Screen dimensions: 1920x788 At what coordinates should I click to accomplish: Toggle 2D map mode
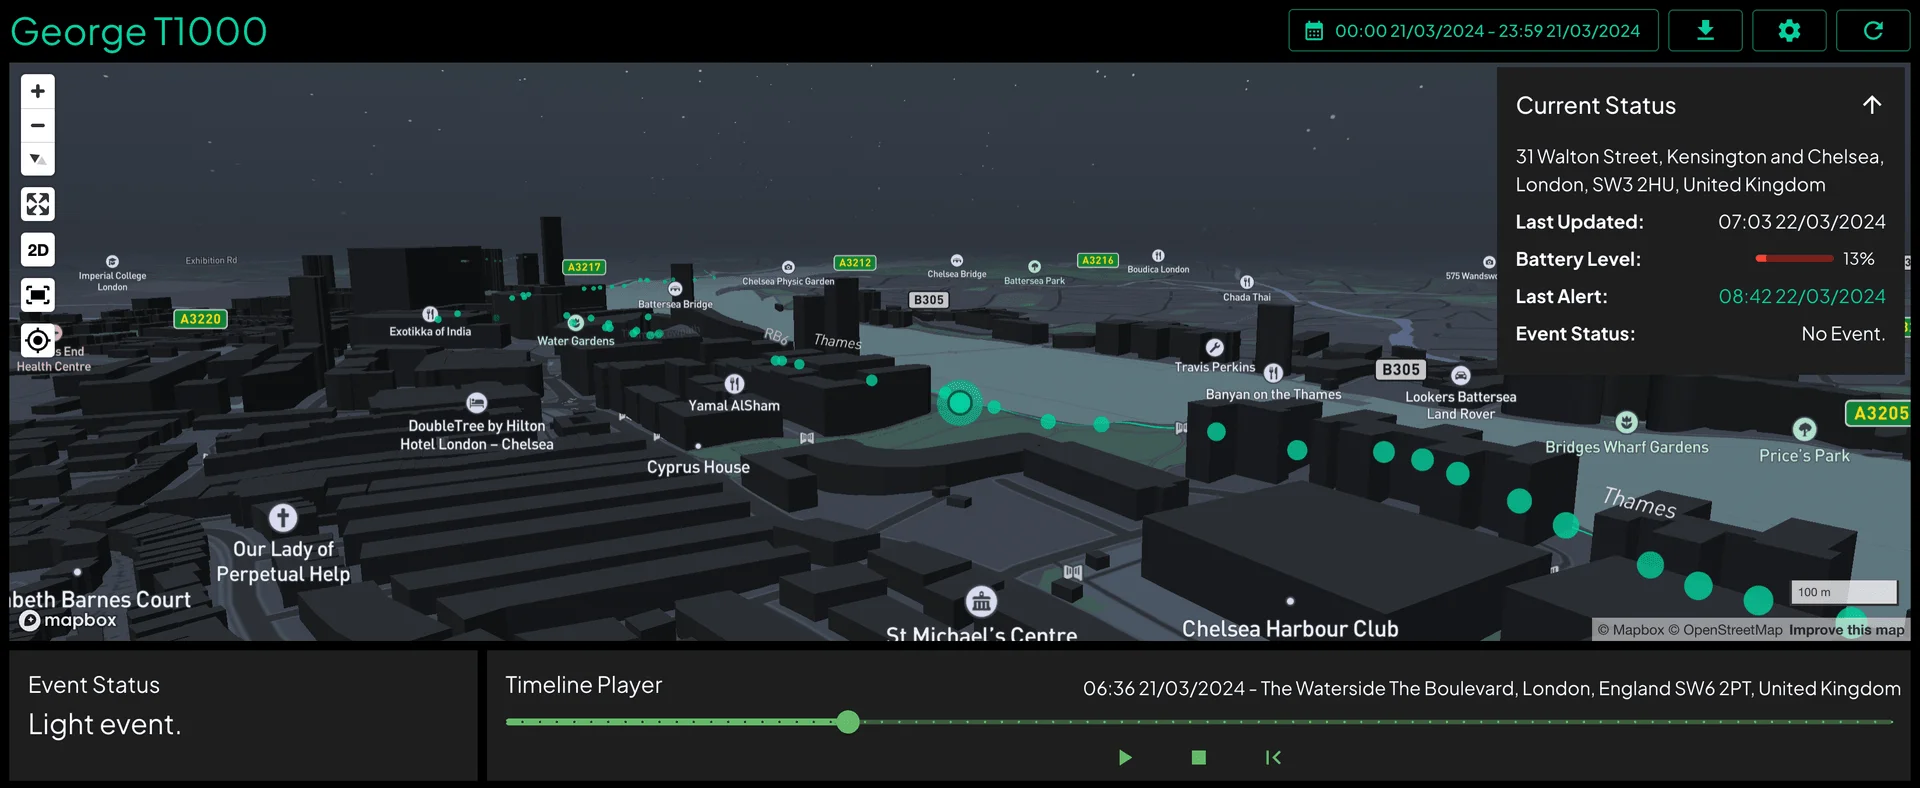click(38, 250)
